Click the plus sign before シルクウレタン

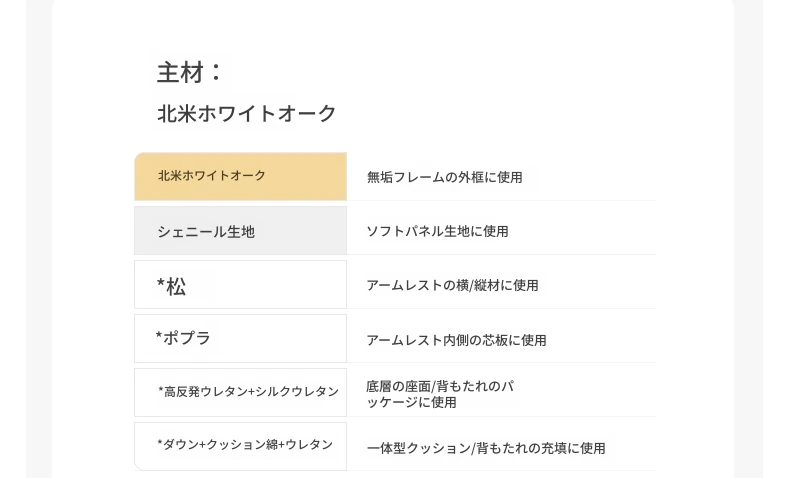251,392
